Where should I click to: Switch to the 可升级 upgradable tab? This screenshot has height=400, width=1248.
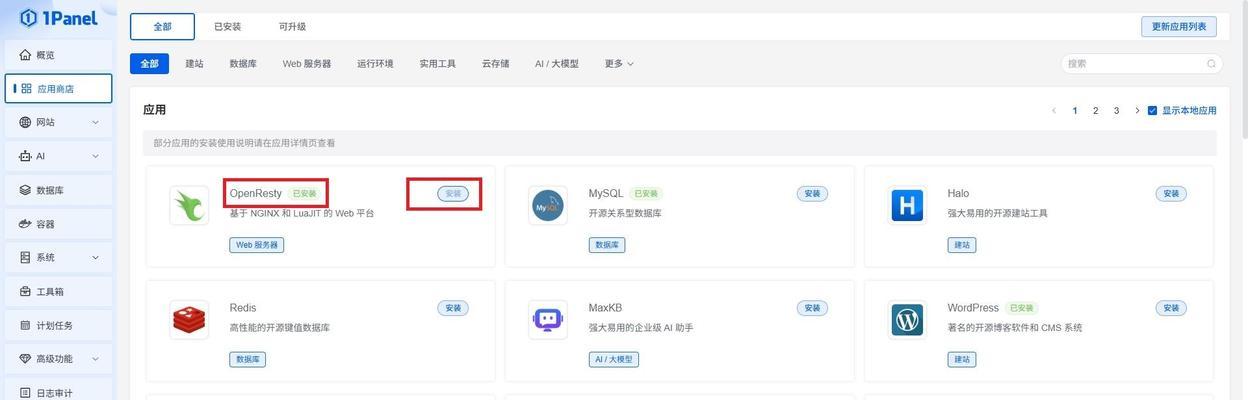[292, 27]
